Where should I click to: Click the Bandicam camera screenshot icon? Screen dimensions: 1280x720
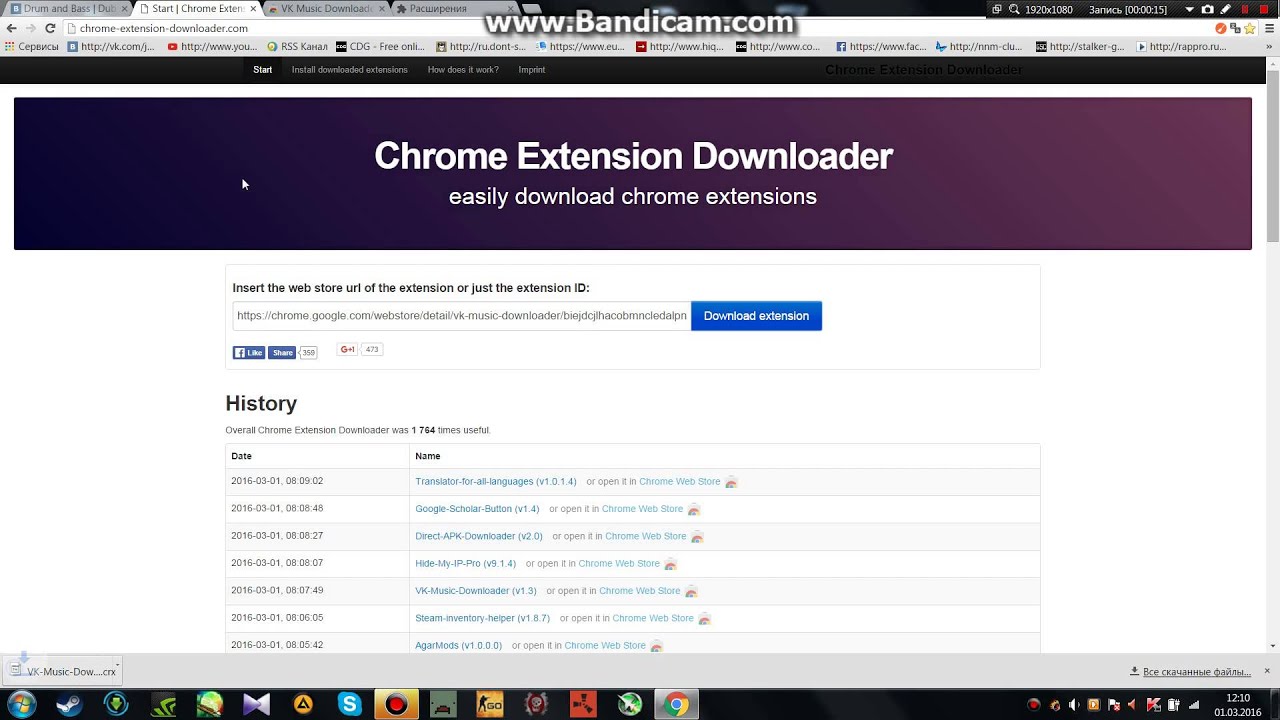(1207, 9)
